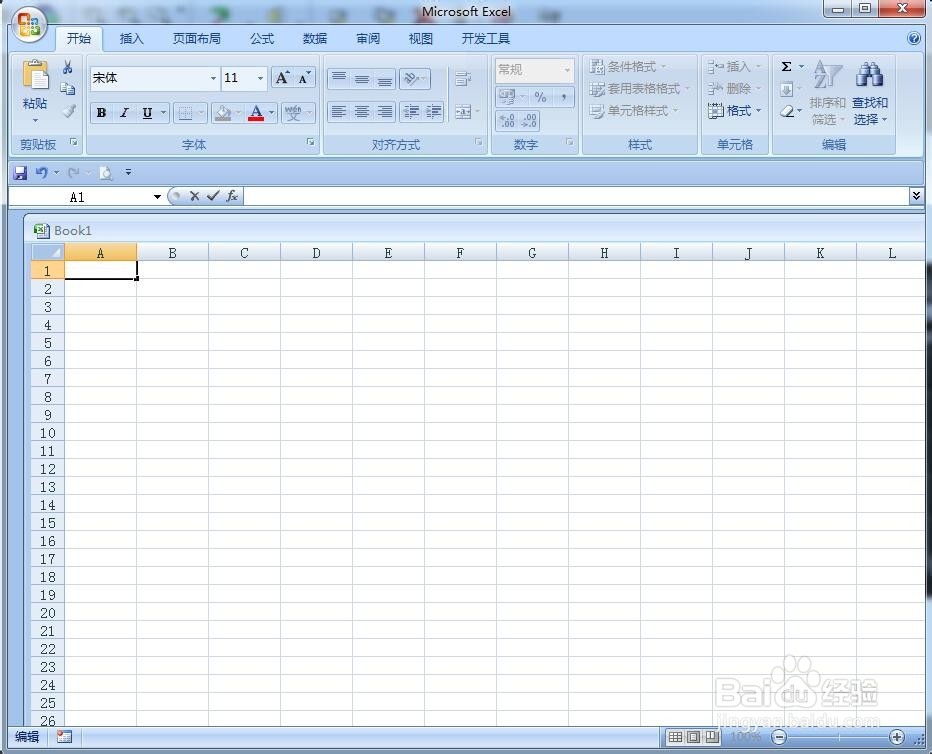Click the fill color bucket icon
This screenshot has width=932, height=754.
(223, 112)
